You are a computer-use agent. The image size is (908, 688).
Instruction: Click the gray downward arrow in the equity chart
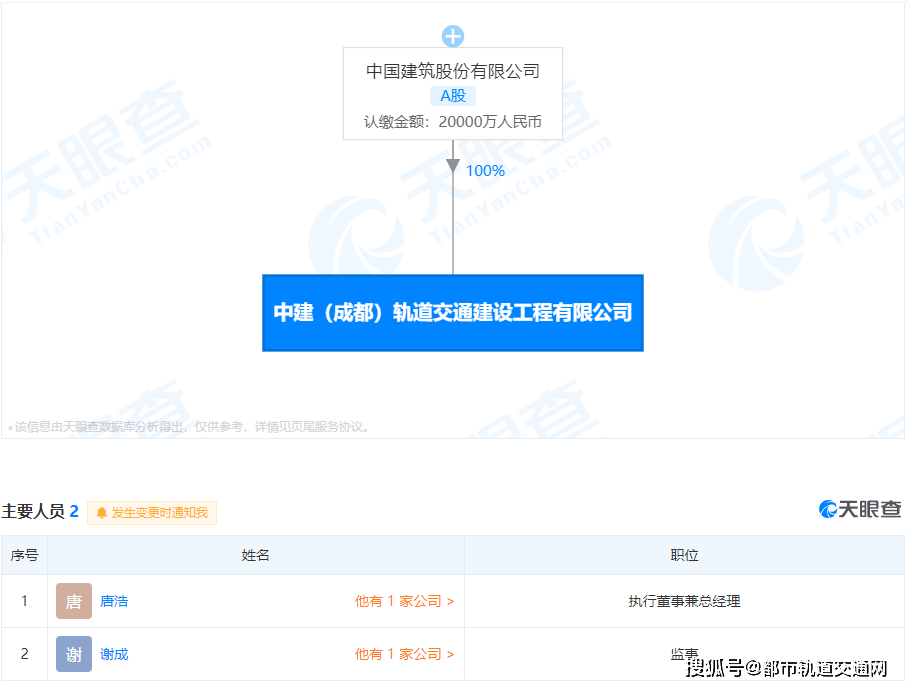453,166
